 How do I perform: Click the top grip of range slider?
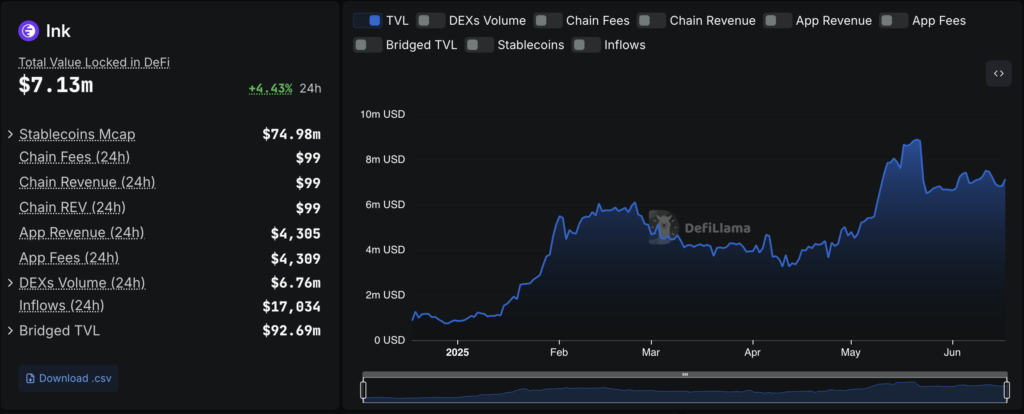coord(684,375)
